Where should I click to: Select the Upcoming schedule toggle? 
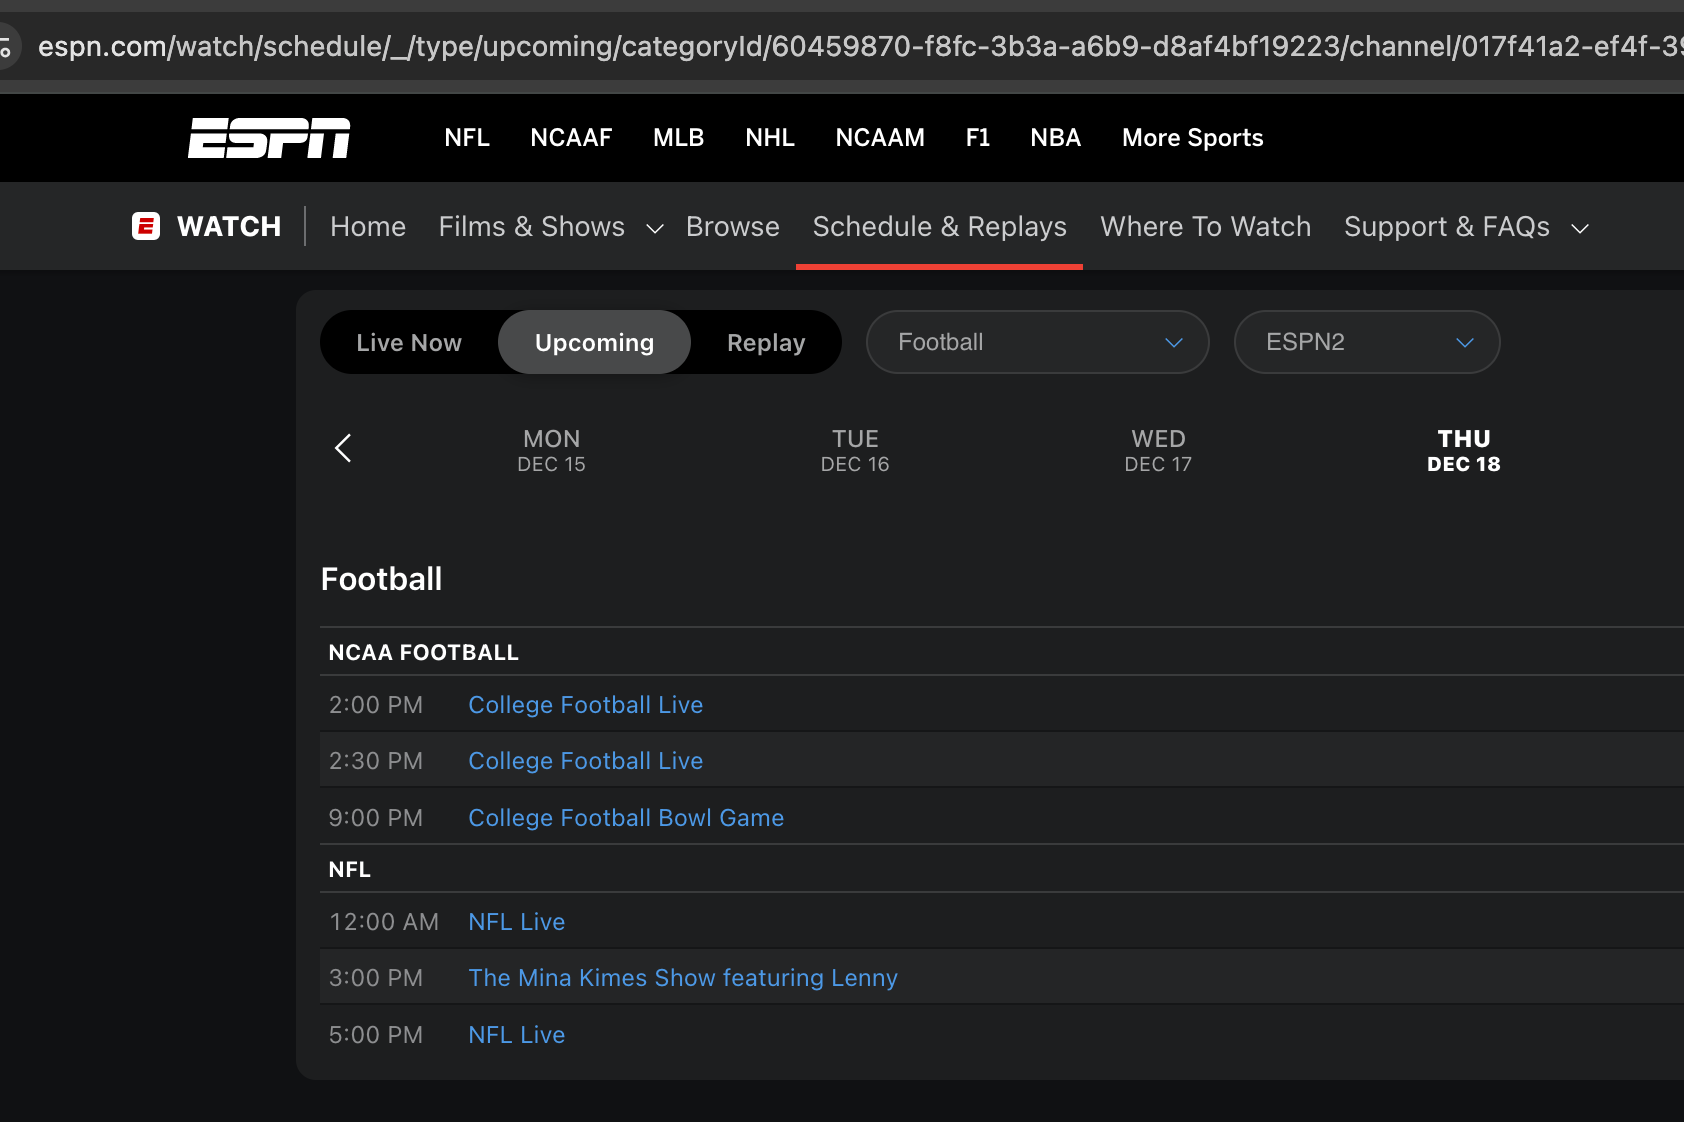click(x=594, y=343)
